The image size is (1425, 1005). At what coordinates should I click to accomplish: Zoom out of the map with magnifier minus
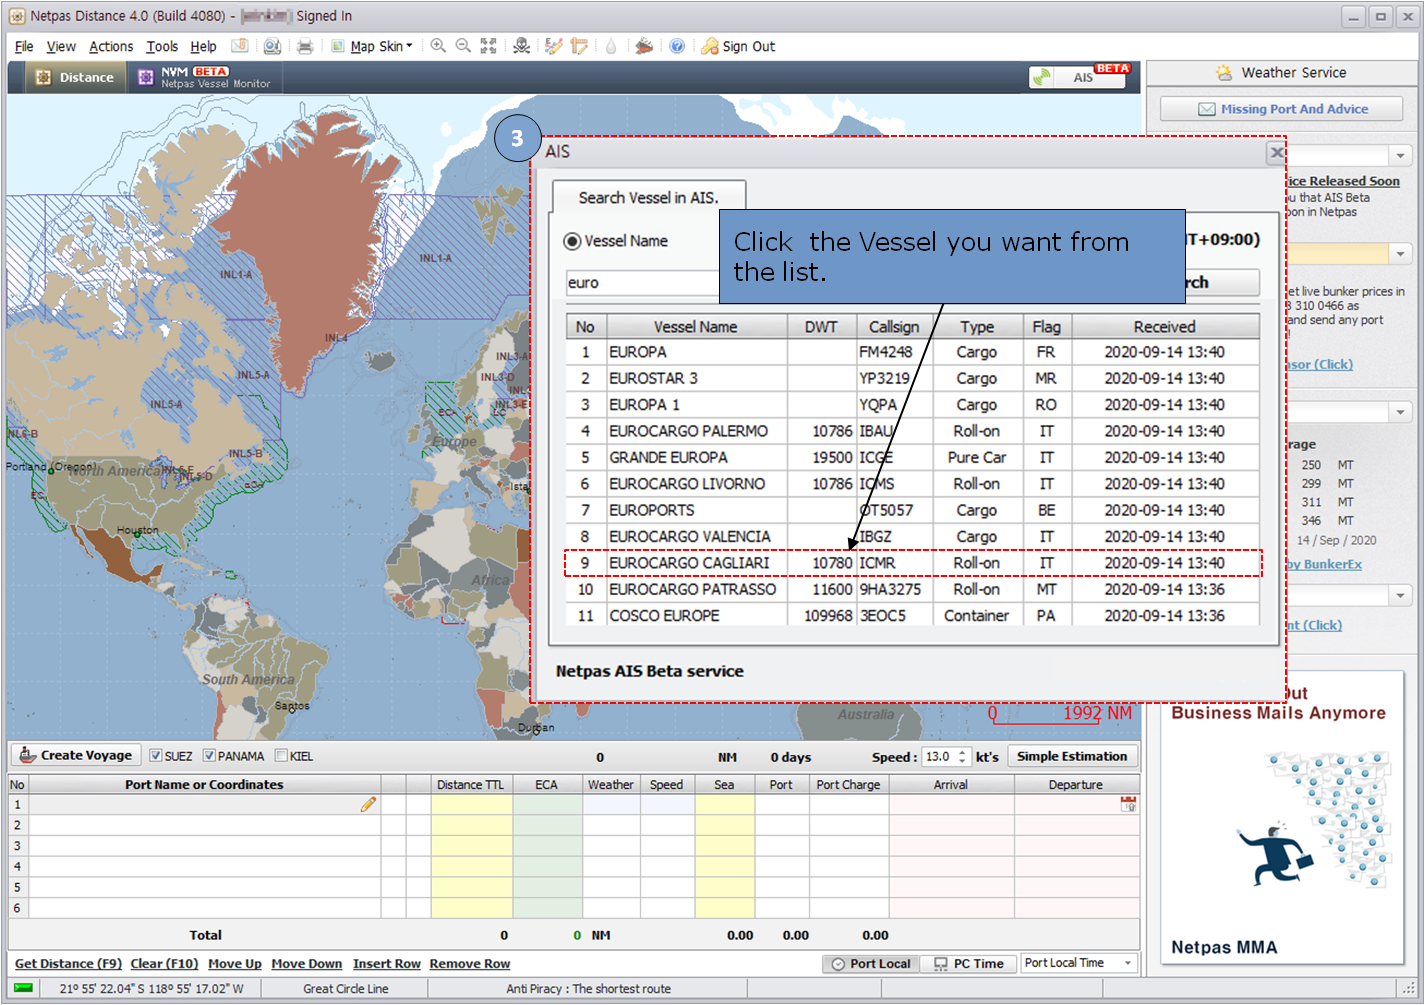(463, 46)
